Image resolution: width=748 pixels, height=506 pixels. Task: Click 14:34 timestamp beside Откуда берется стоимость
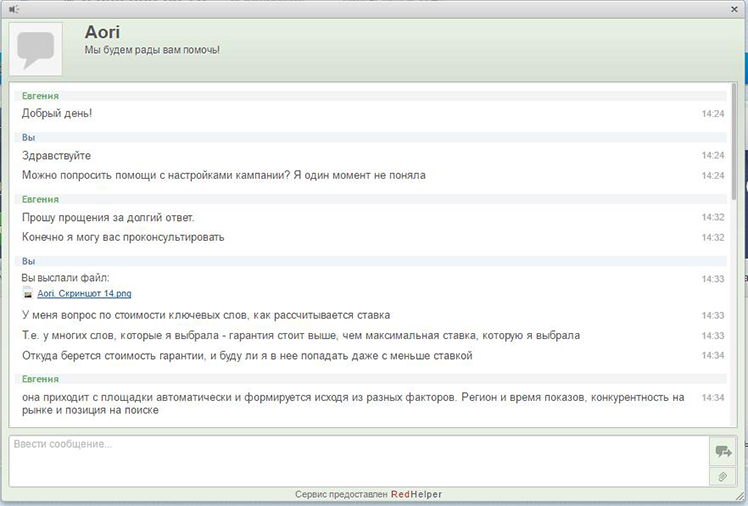pos(713,355)
